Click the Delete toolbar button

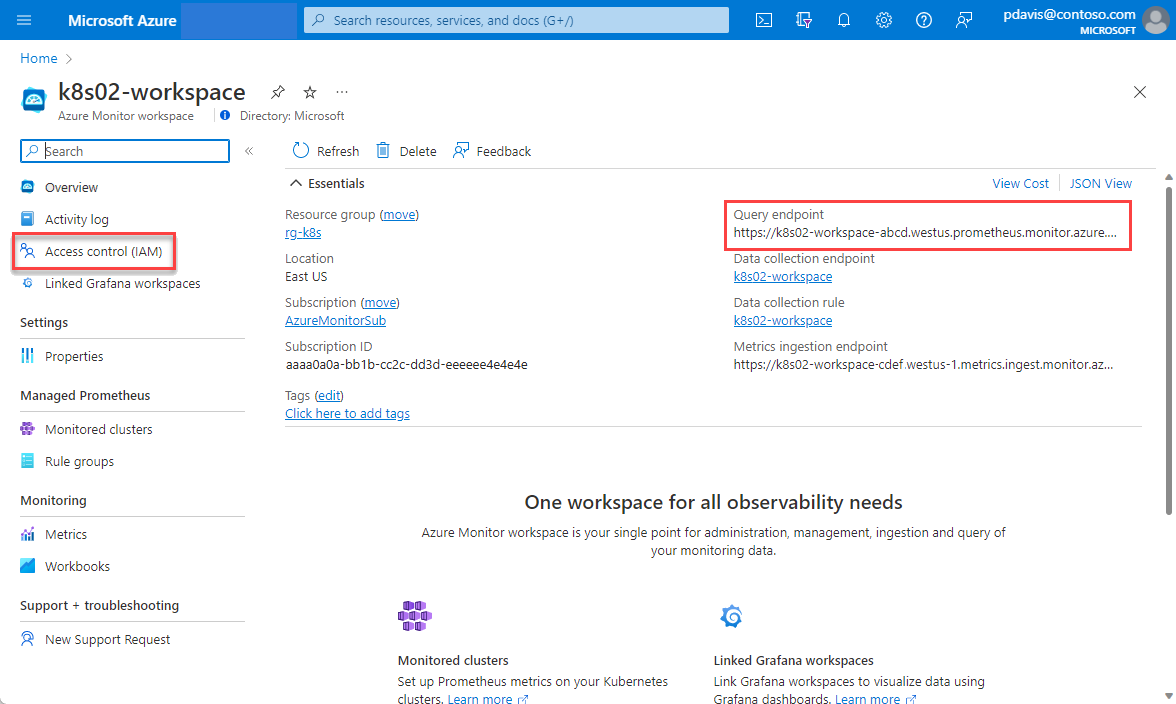[x=406, y=151]
